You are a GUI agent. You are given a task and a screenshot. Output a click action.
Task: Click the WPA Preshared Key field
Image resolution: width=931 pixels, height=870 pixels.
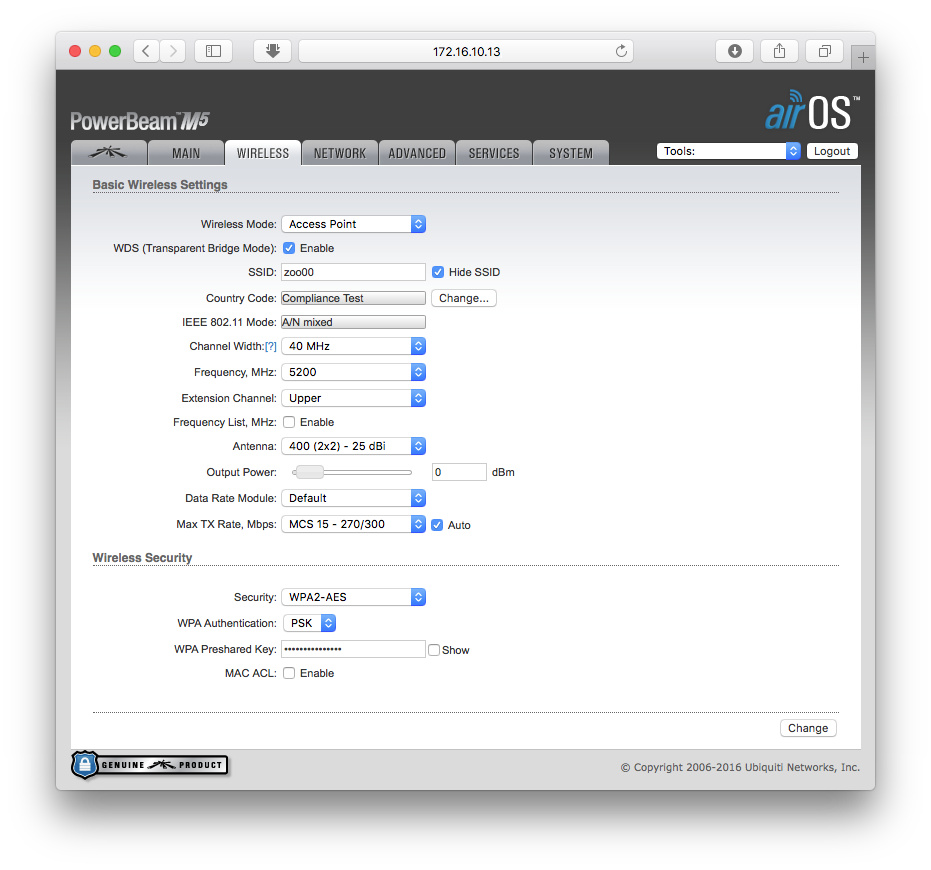353,649
